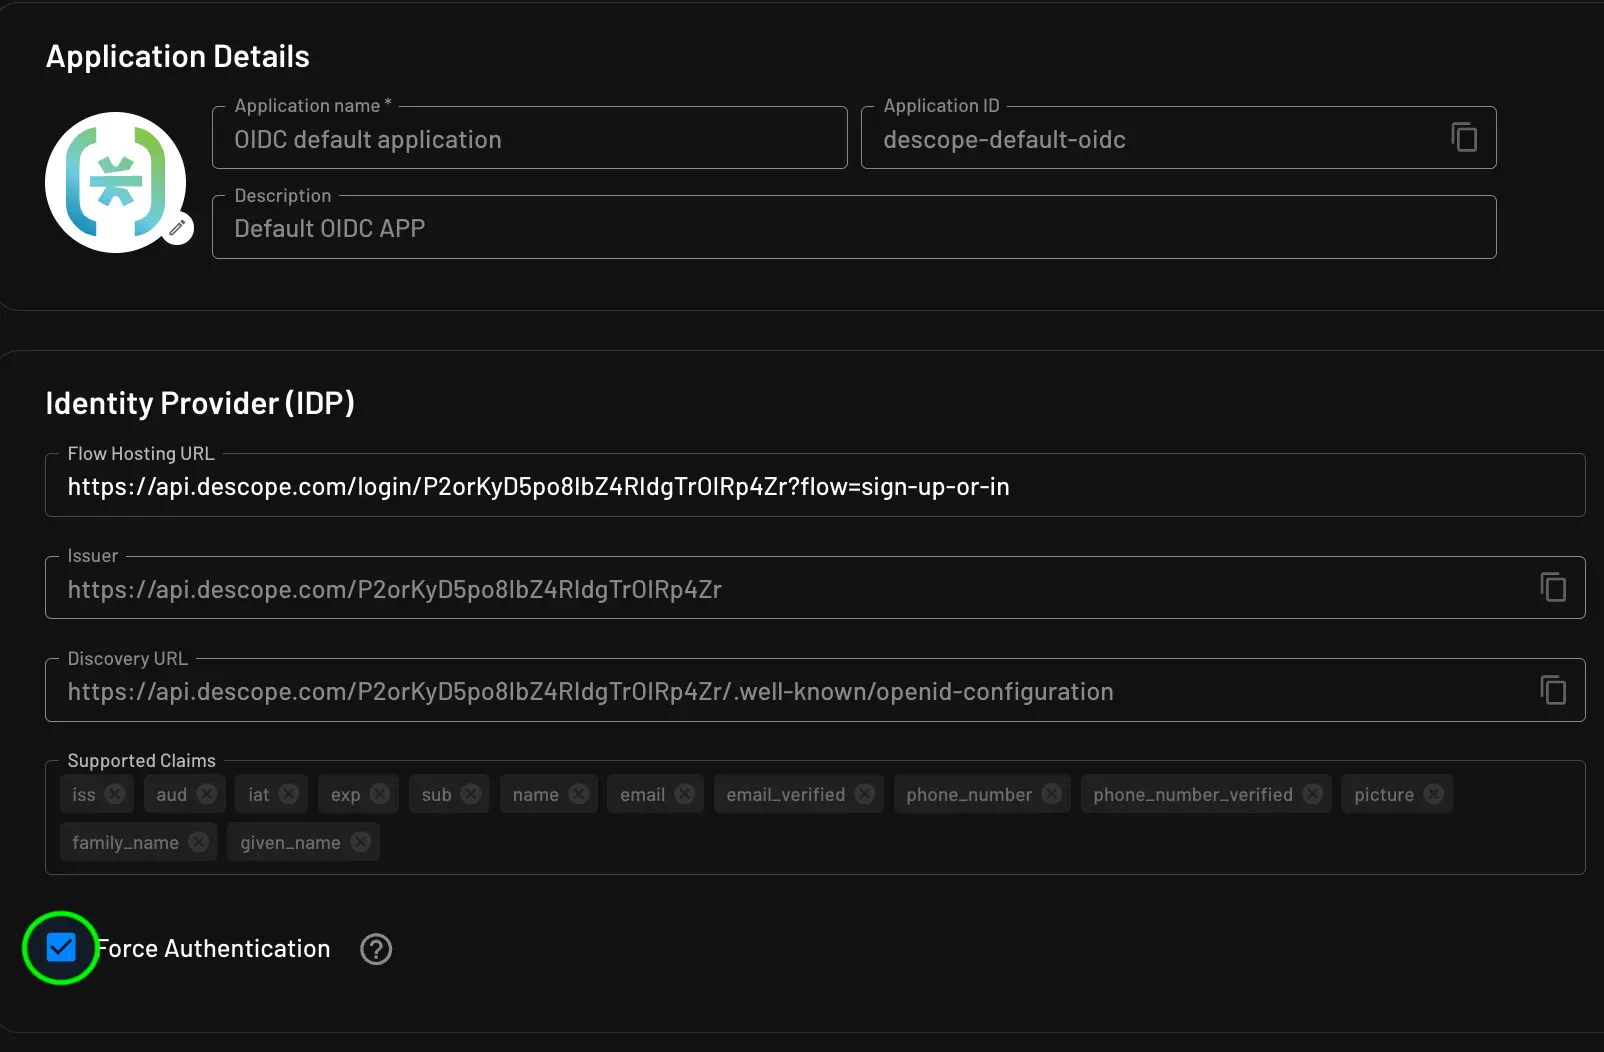Remove the sub supported claim
This screenshot has height=1052, width=1604.
472,793
